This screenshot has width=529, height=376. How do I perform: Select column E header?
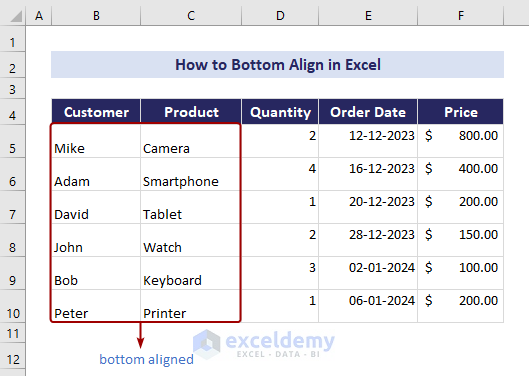[368, 16]
